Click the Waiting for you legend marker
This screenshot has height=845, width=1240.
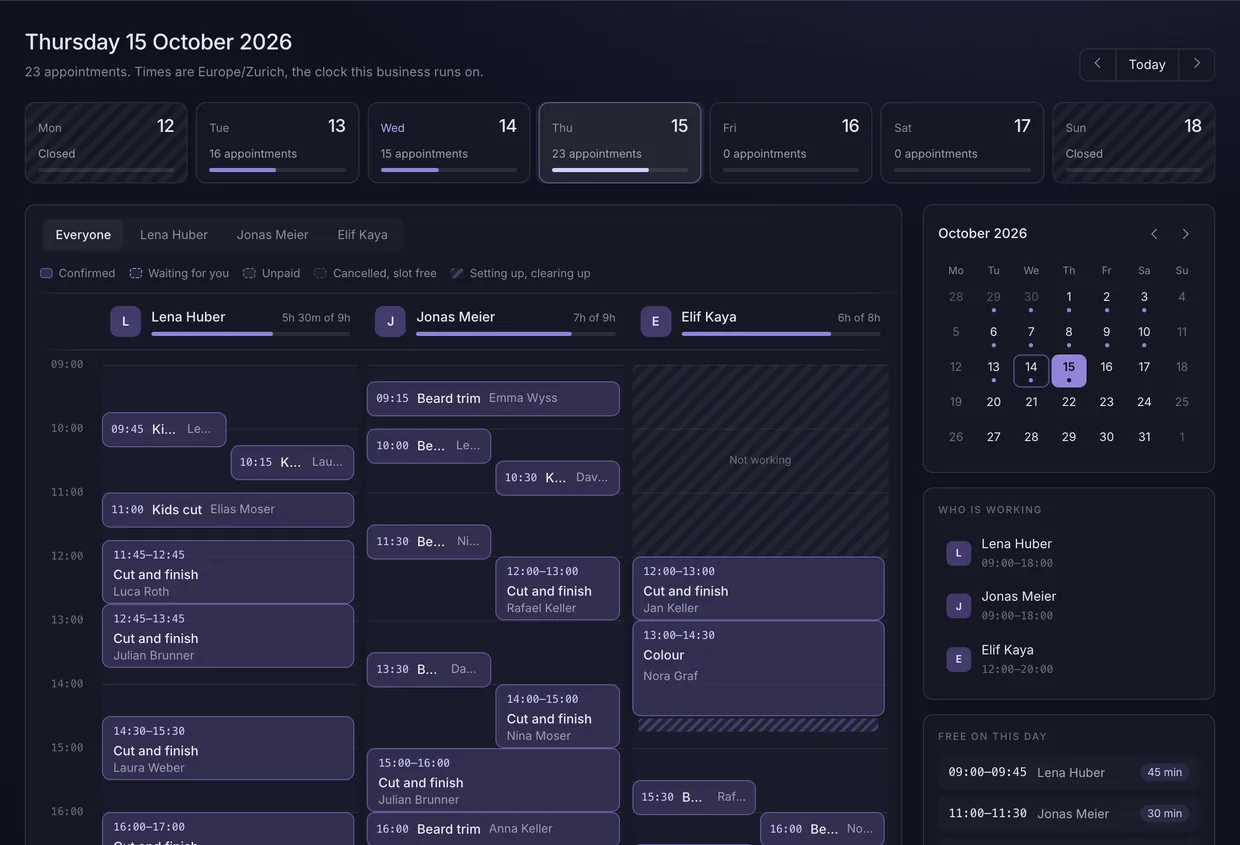coord(136,273)
